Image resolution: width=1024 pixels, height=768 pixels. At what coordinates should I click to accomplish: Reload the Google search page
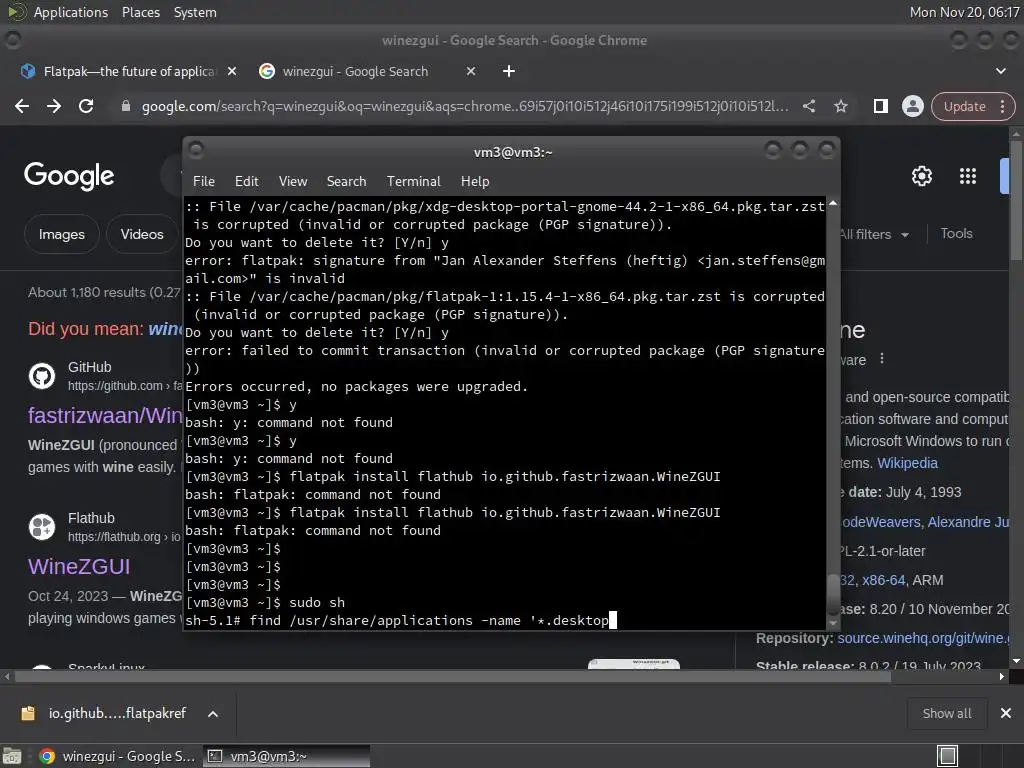pyautogui.click(x=86, y=106)
